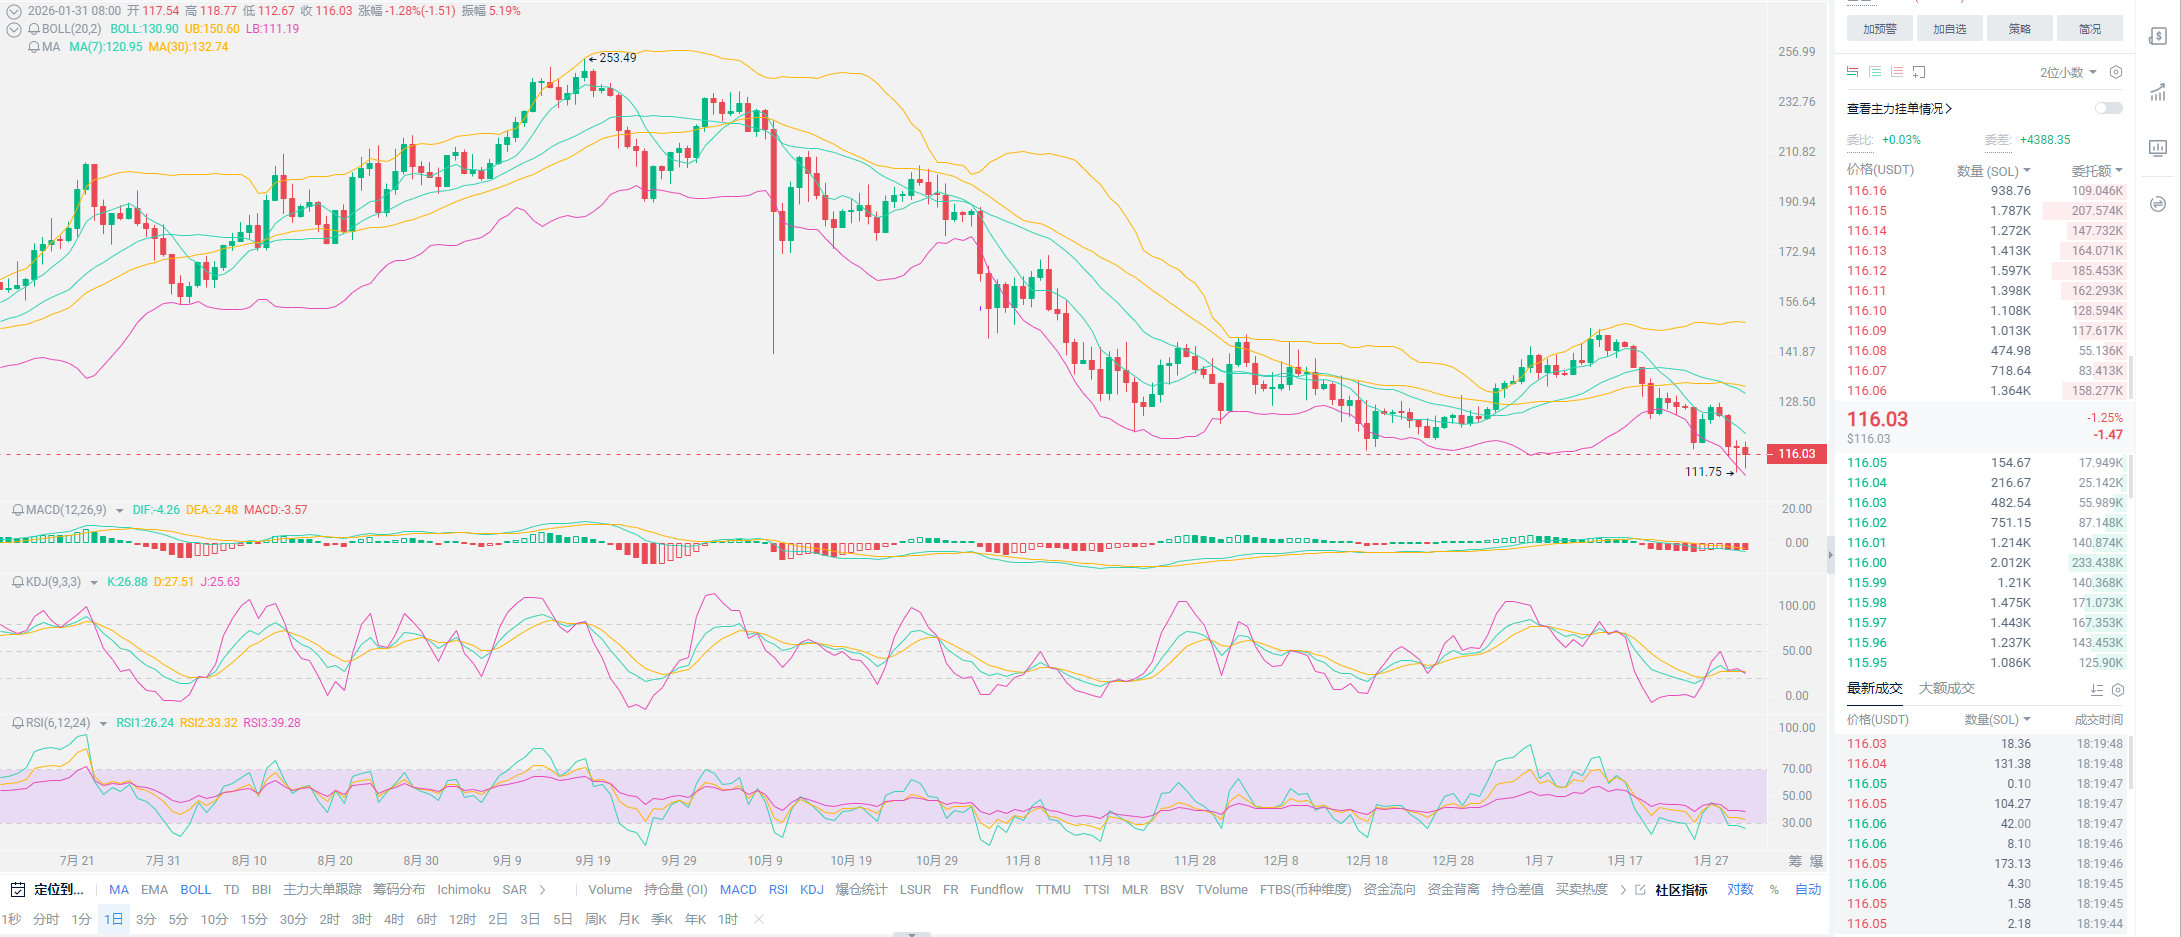Select the 4时 timeframe
2181x937 pixels.
pos(394,919)
